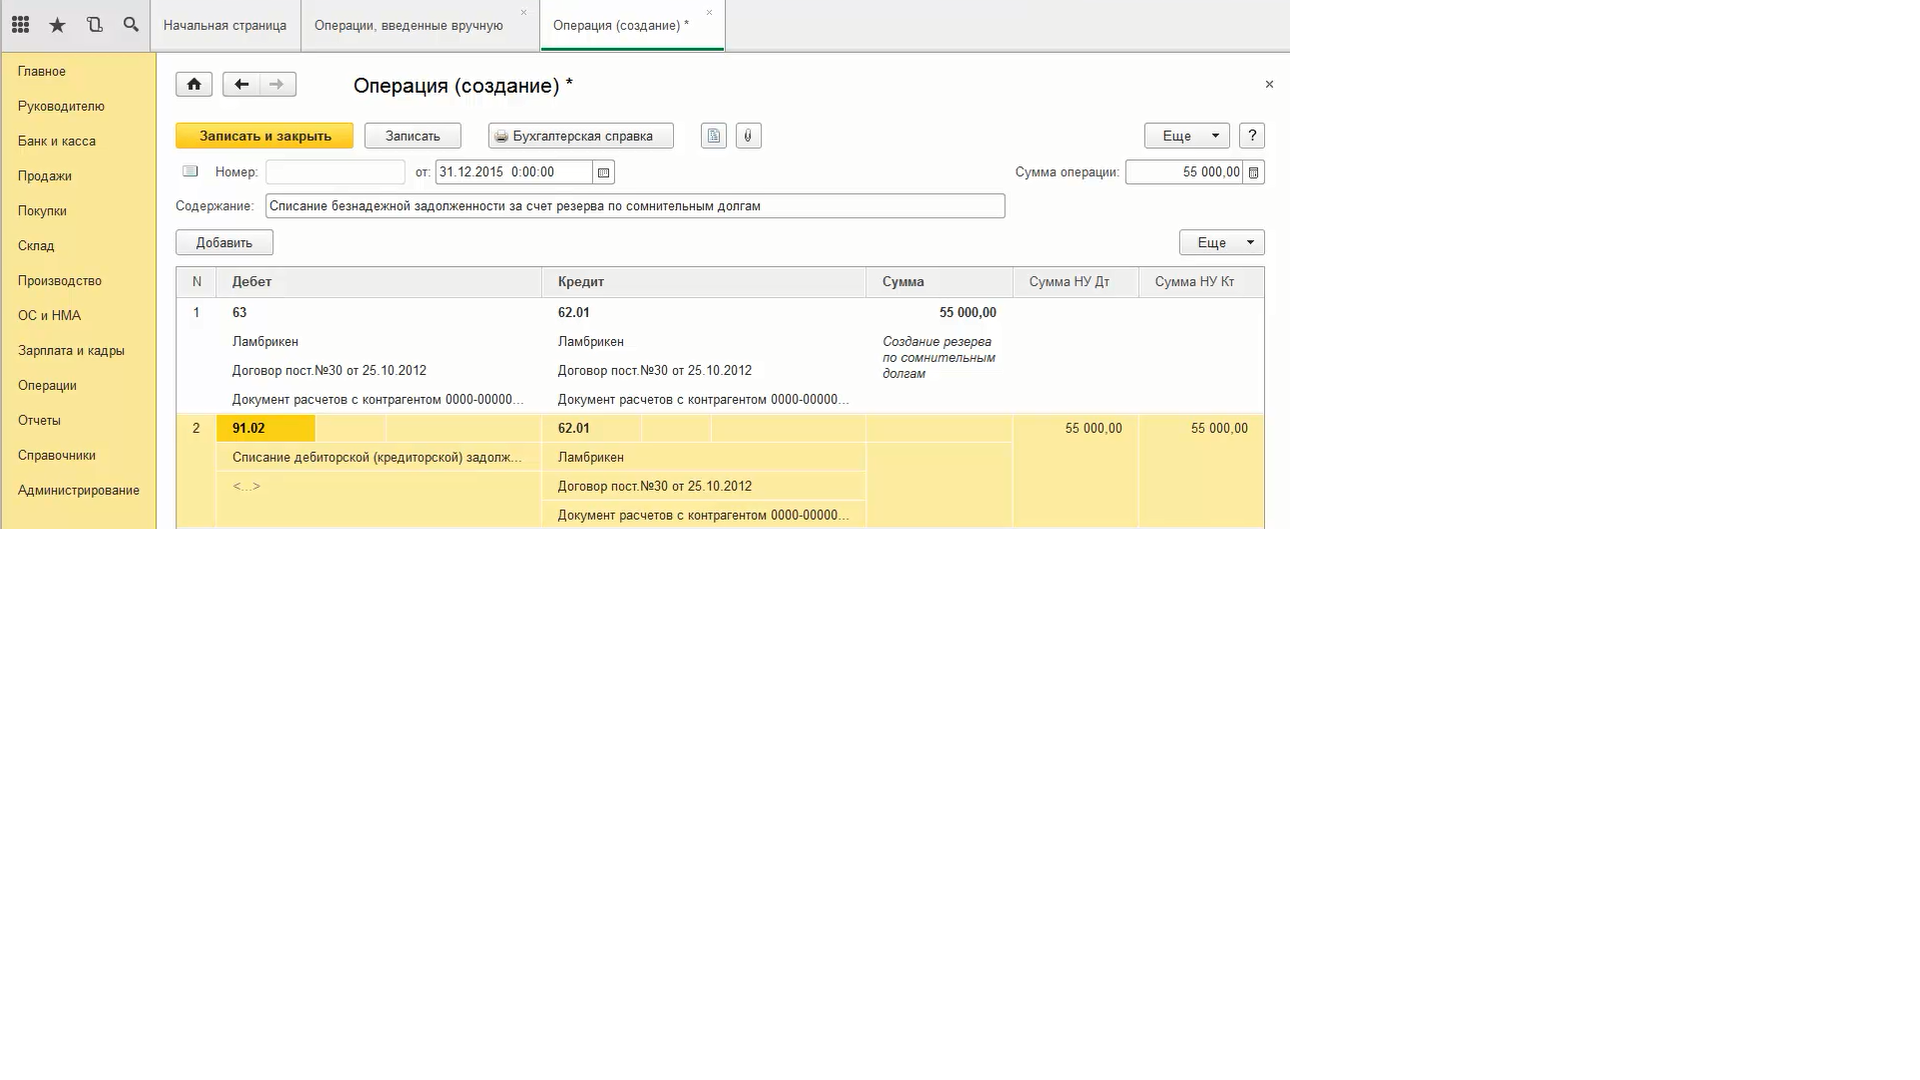Image resolution: width=1920 pixels, height=1080 pixels.
Task: Open Справочники section in sidebar
Action: coord(56,455)
